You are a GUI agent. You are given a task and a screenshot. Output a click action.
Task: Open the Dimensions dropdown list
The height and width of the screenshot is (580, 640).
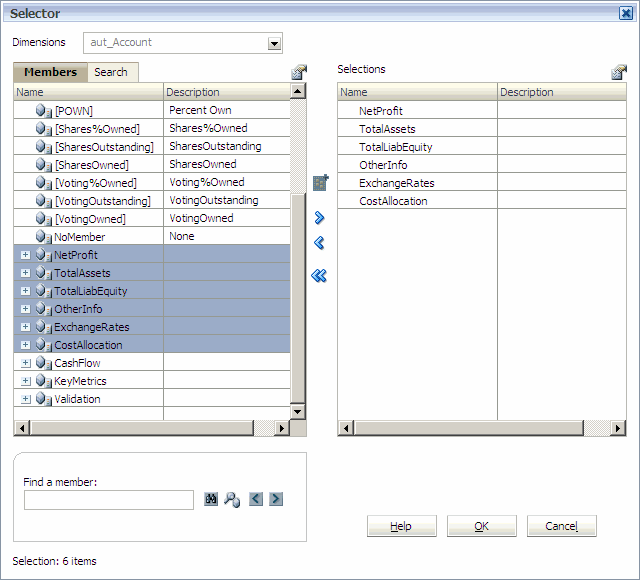274,43
